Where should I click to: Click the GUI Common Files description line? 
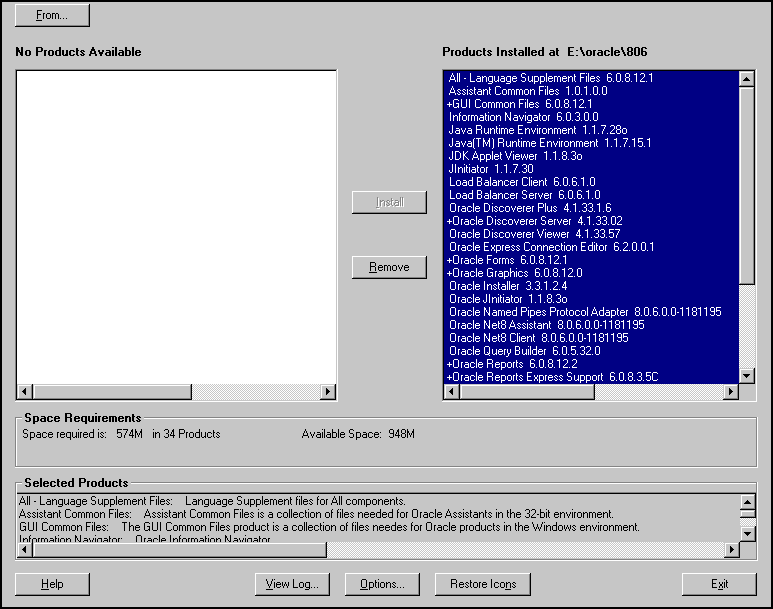pos(329,527)
